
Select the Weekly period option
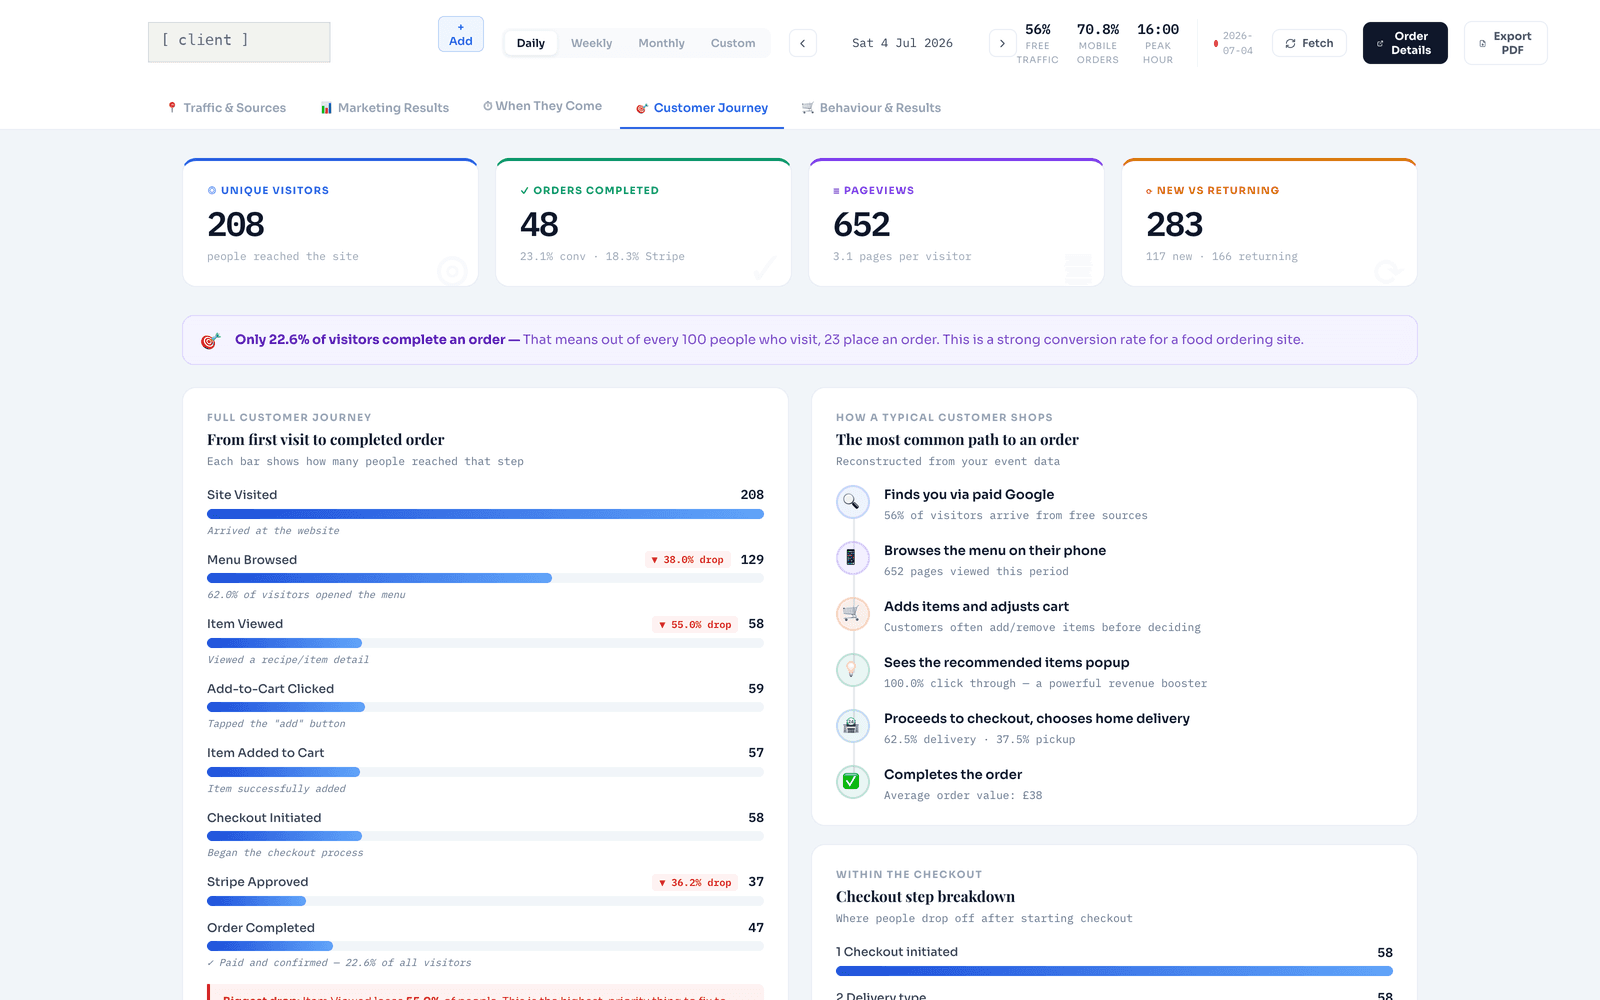(591, 43)
